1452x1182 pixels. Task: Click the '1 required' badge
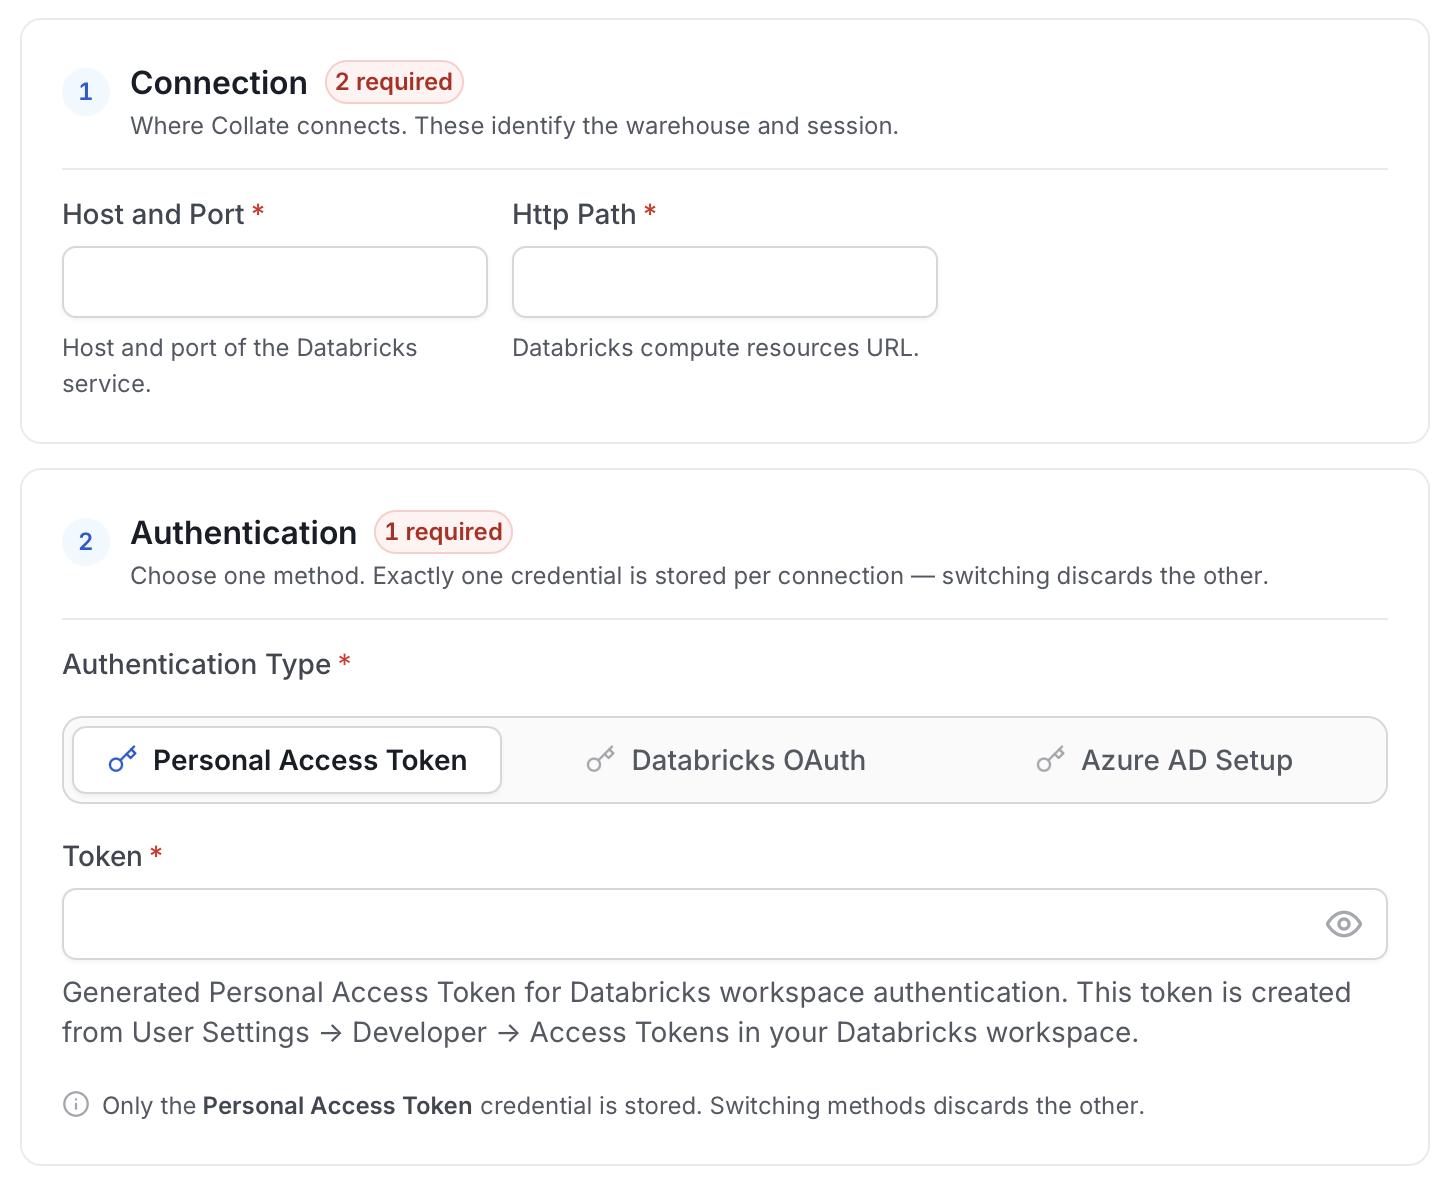[x=443, y=532]
